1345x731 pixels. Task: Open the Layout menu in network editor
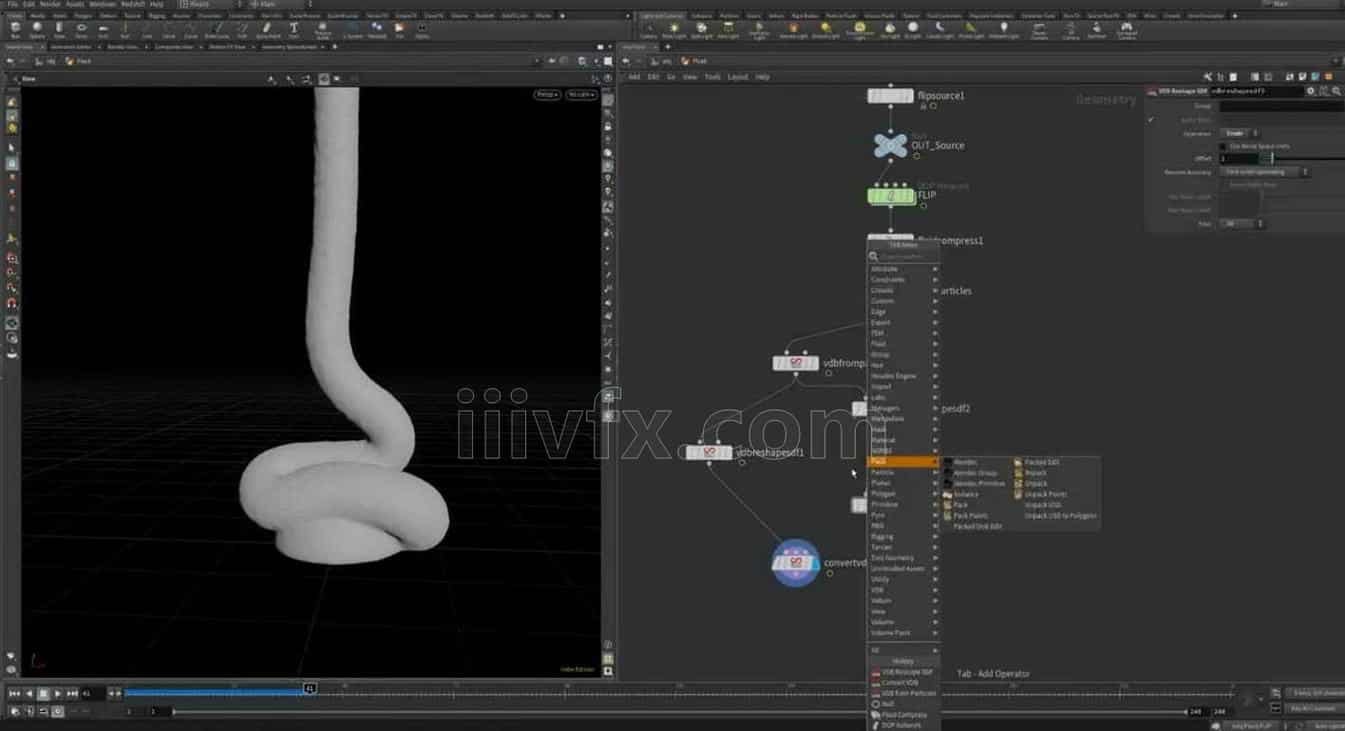click(737, 77)
